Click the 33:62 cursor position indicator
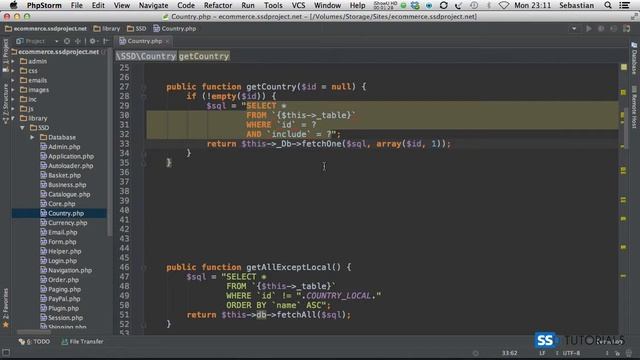 tap(509, 353)
